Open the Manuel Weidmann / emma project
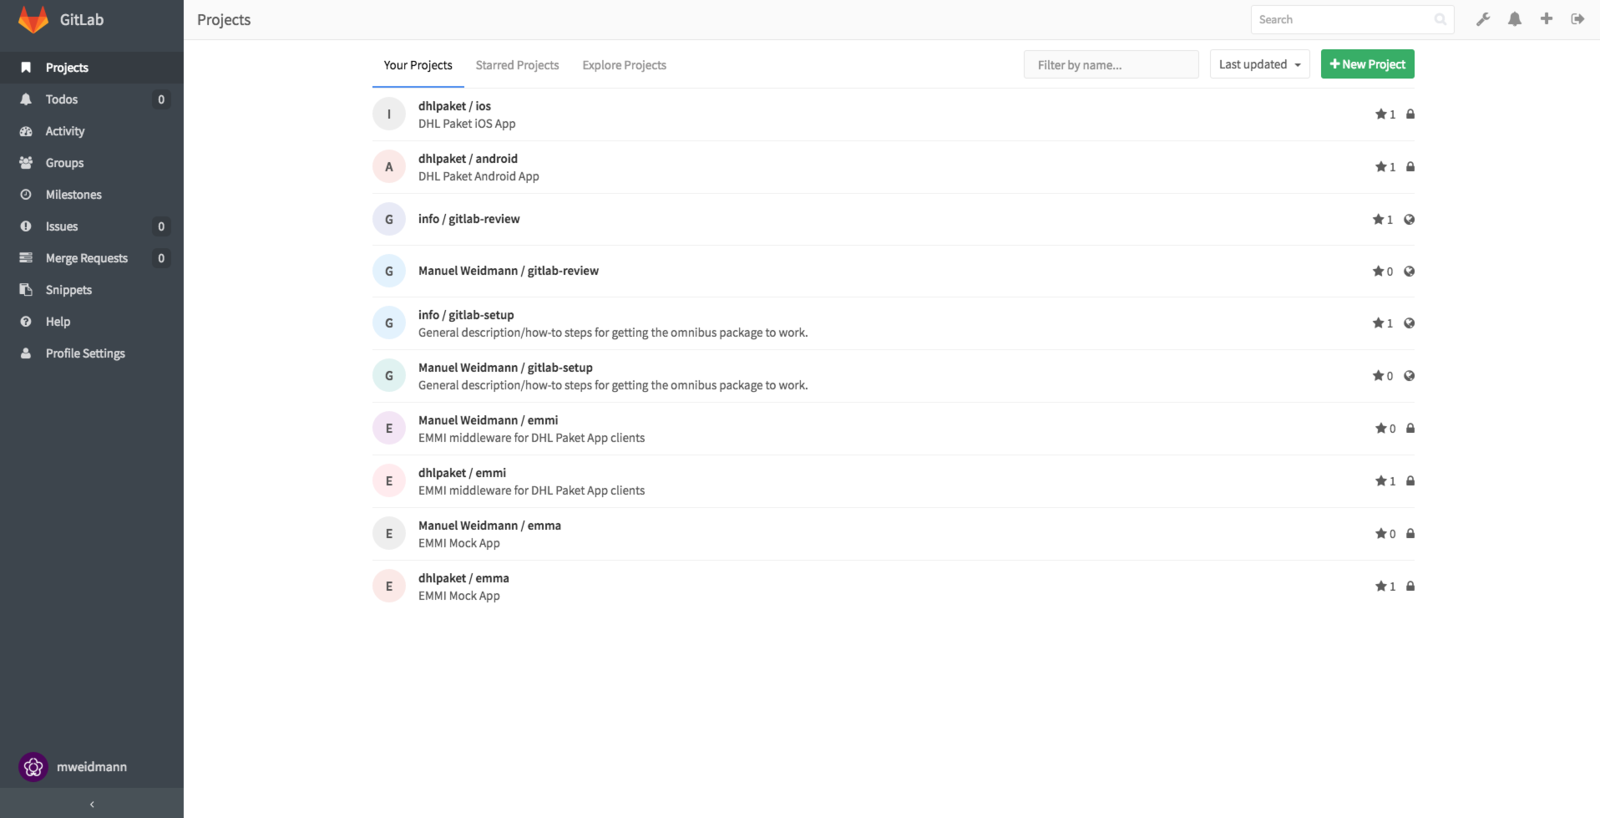1600x818 pixels. pos(490,526)
